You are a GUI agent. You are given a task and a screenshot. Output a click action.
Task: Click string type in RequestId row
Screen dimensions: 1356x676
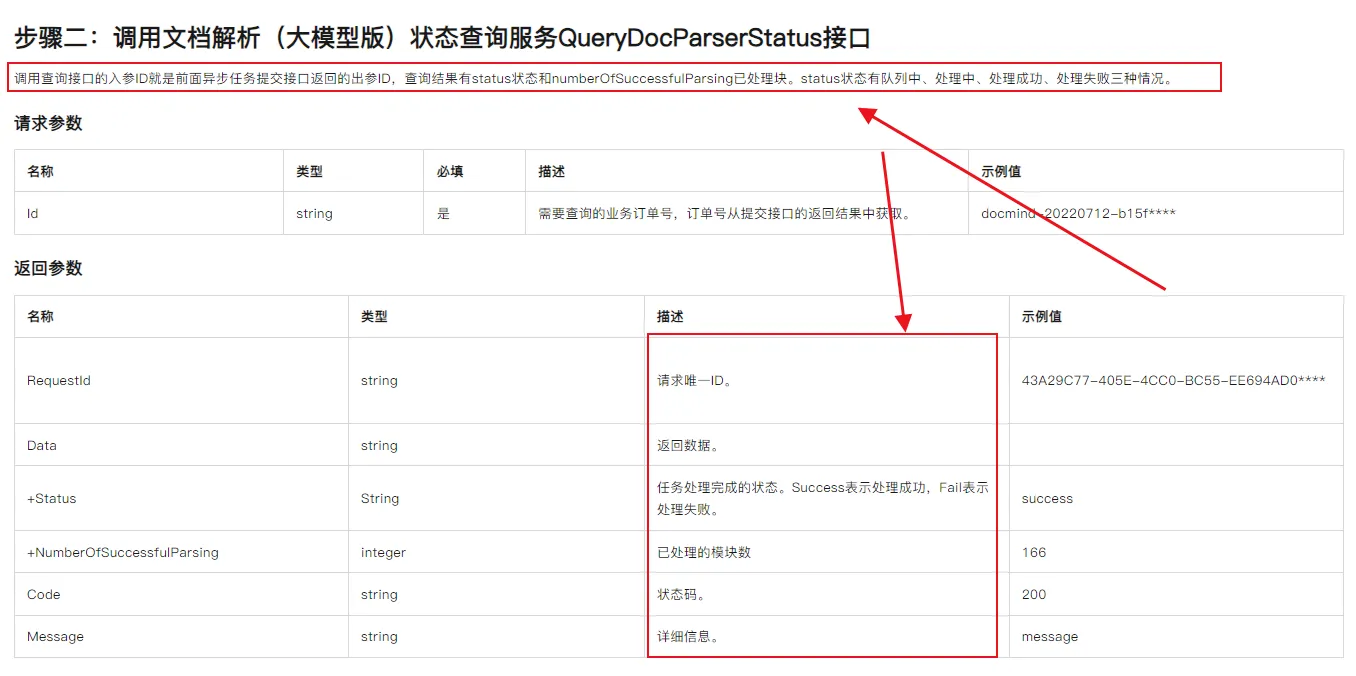coord(379,380)
